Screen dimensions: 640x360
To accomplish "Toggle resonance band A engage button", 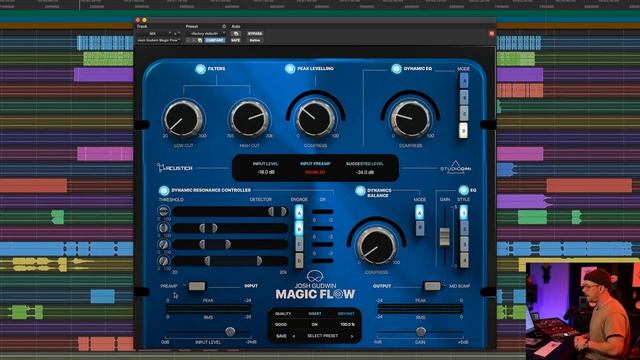I will pos(299,213).
